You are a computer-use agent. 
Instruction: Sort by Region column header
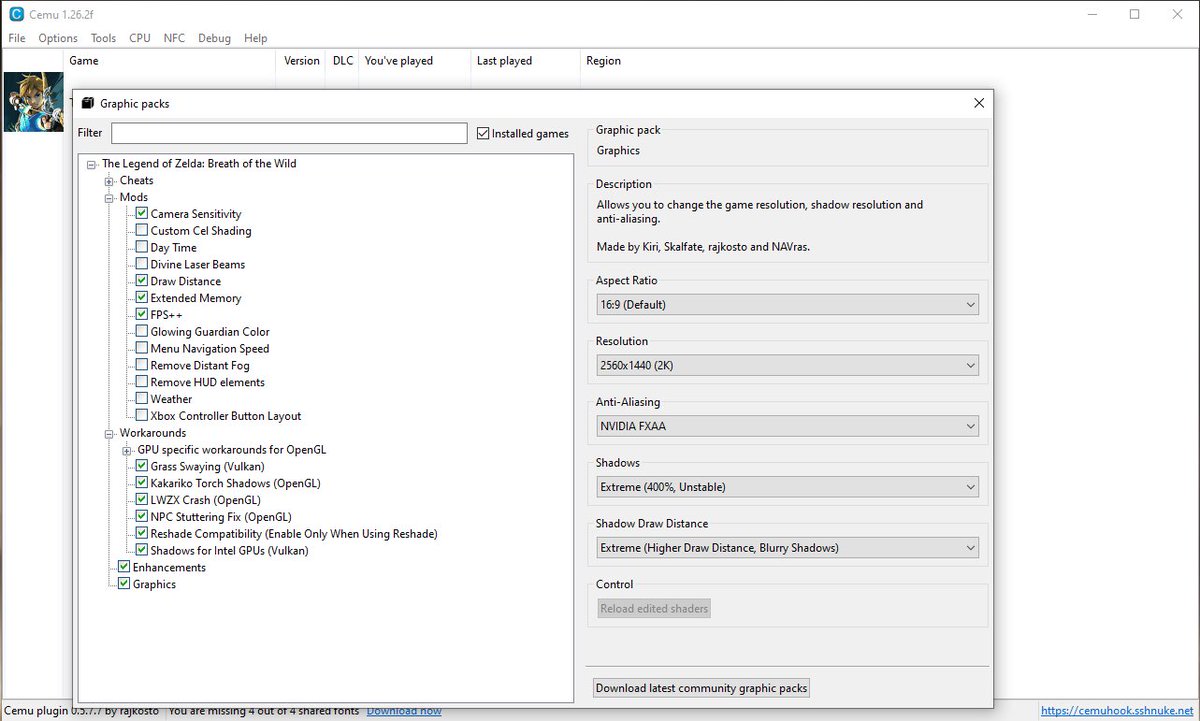point(603,61)
